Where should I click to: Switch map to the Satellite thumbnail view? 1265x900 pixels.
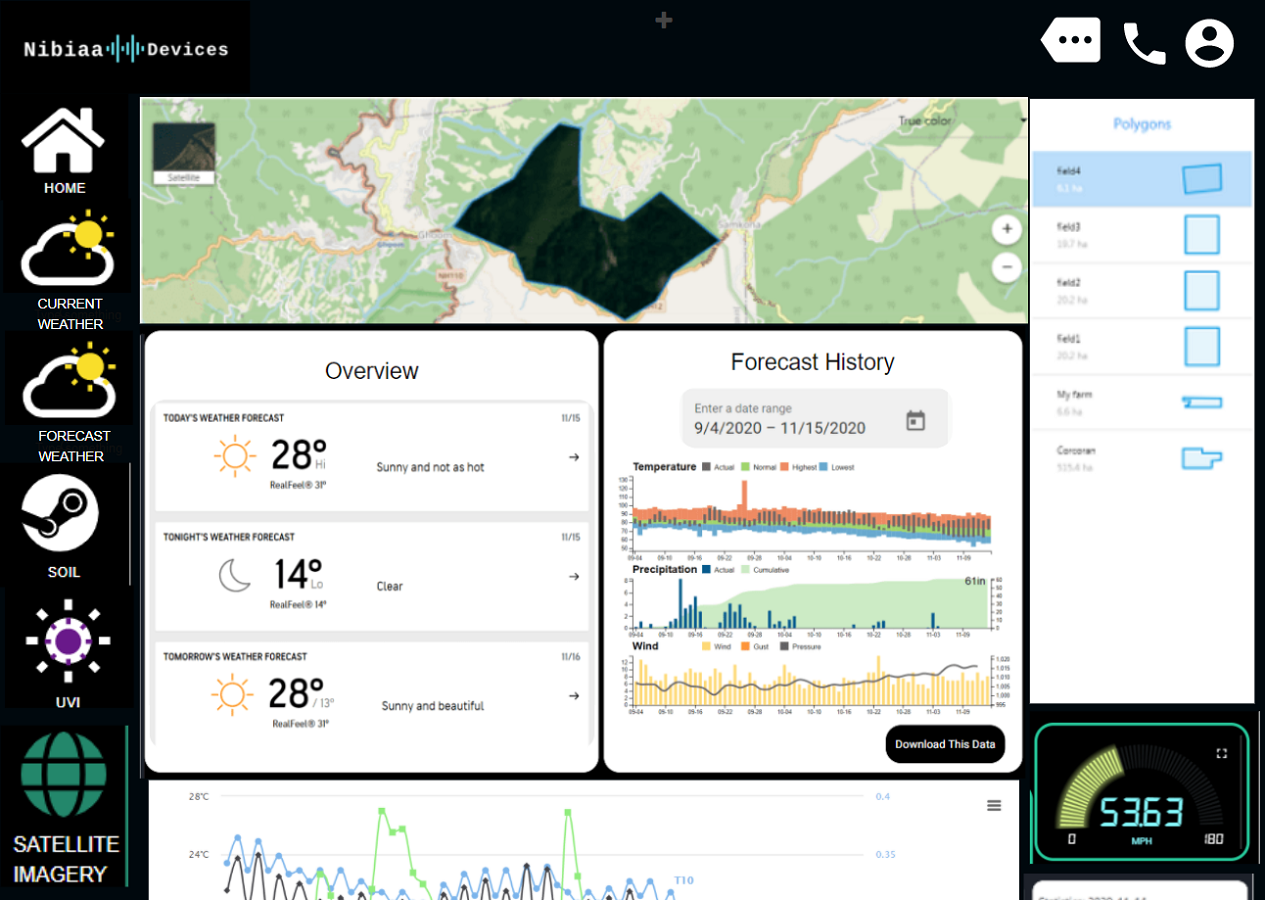coord(183,153)
